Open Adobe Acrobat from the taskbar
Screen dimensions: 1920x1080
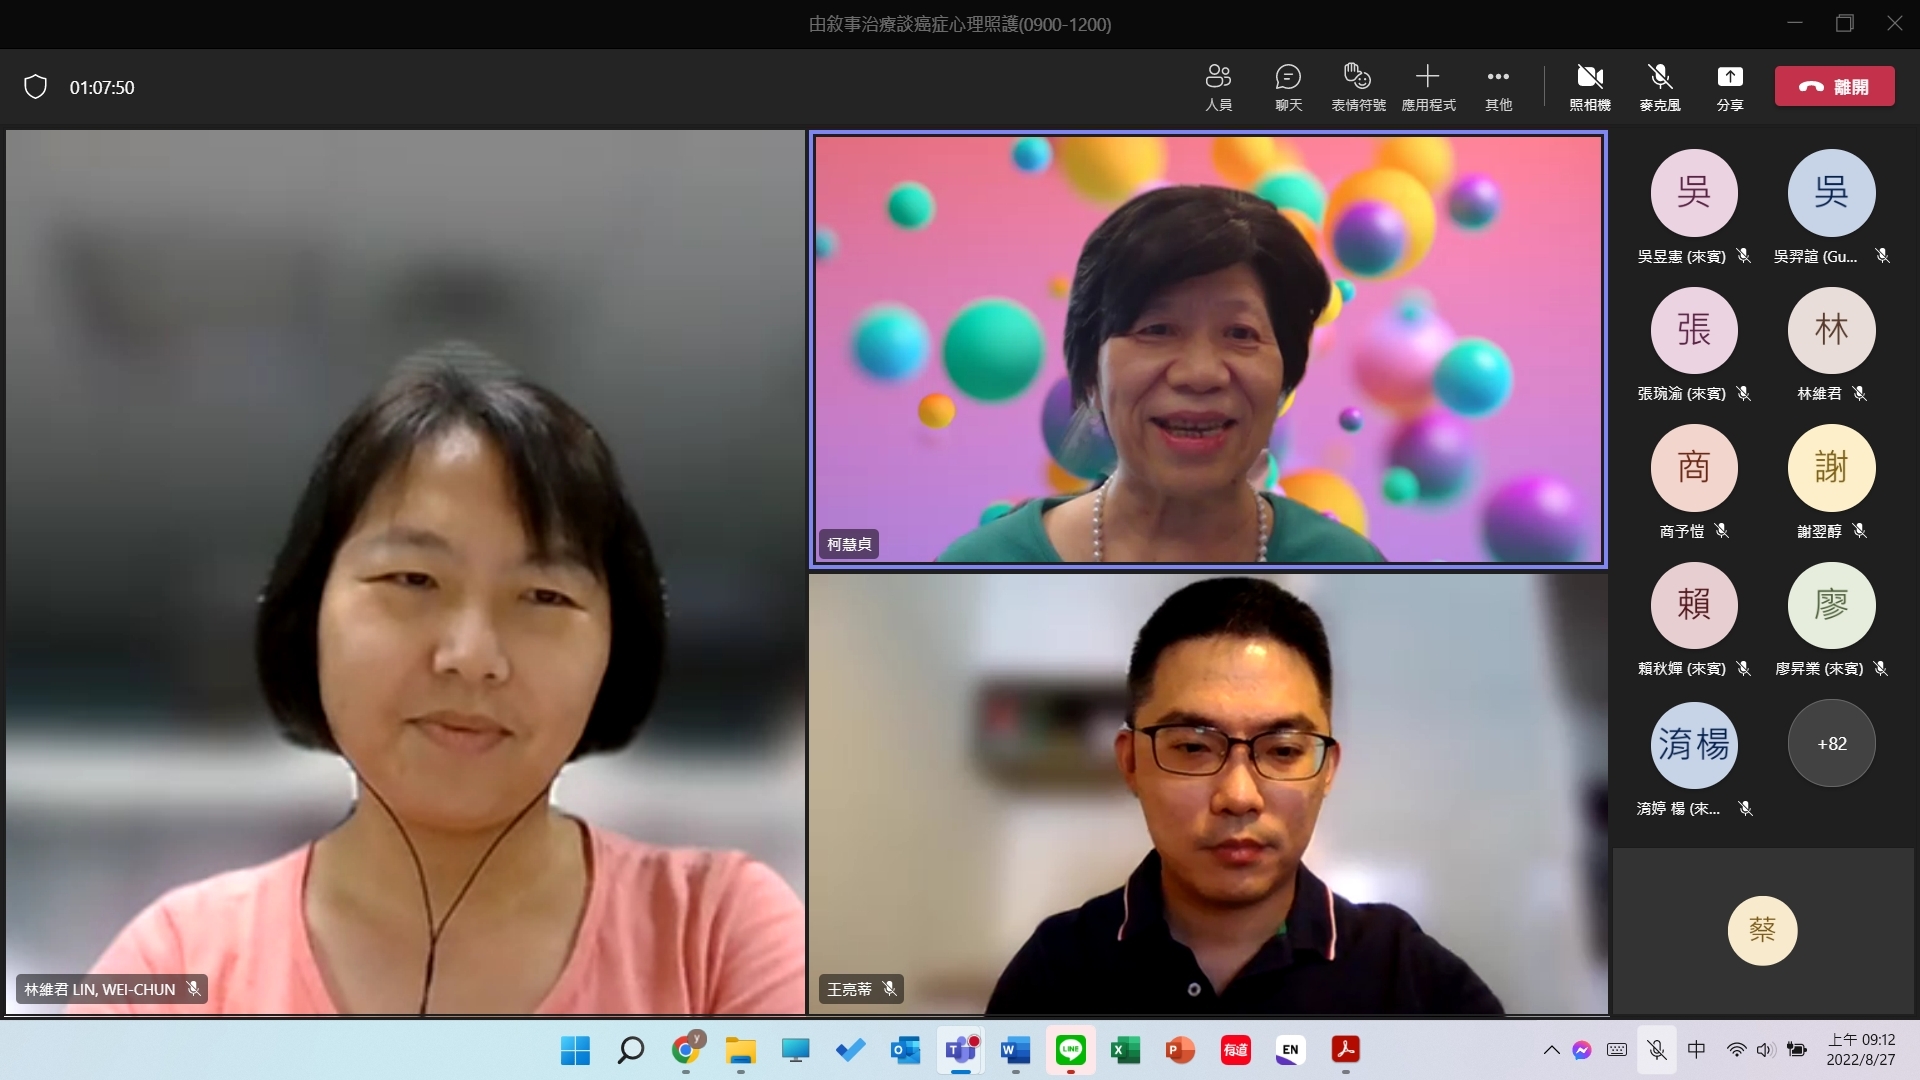[x=1346, y=1050]
